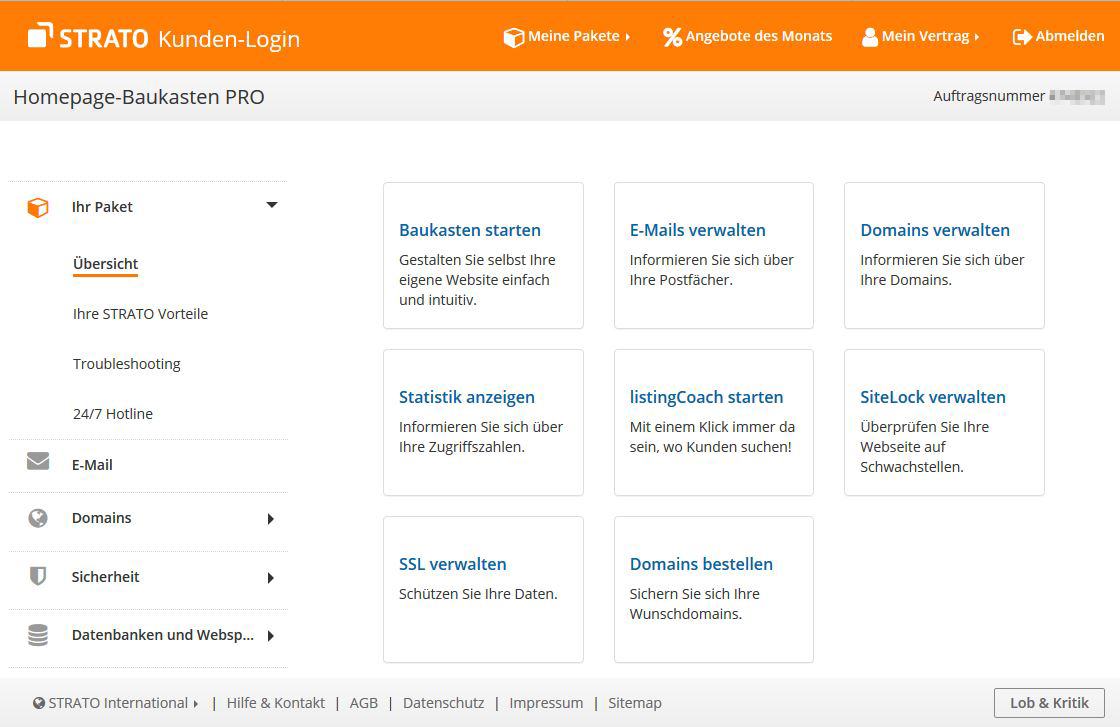The height and width of the screenshot is (727, 1120).
Task: Open 24/7 Hotline in the sidebar
Action: point(113,413)
